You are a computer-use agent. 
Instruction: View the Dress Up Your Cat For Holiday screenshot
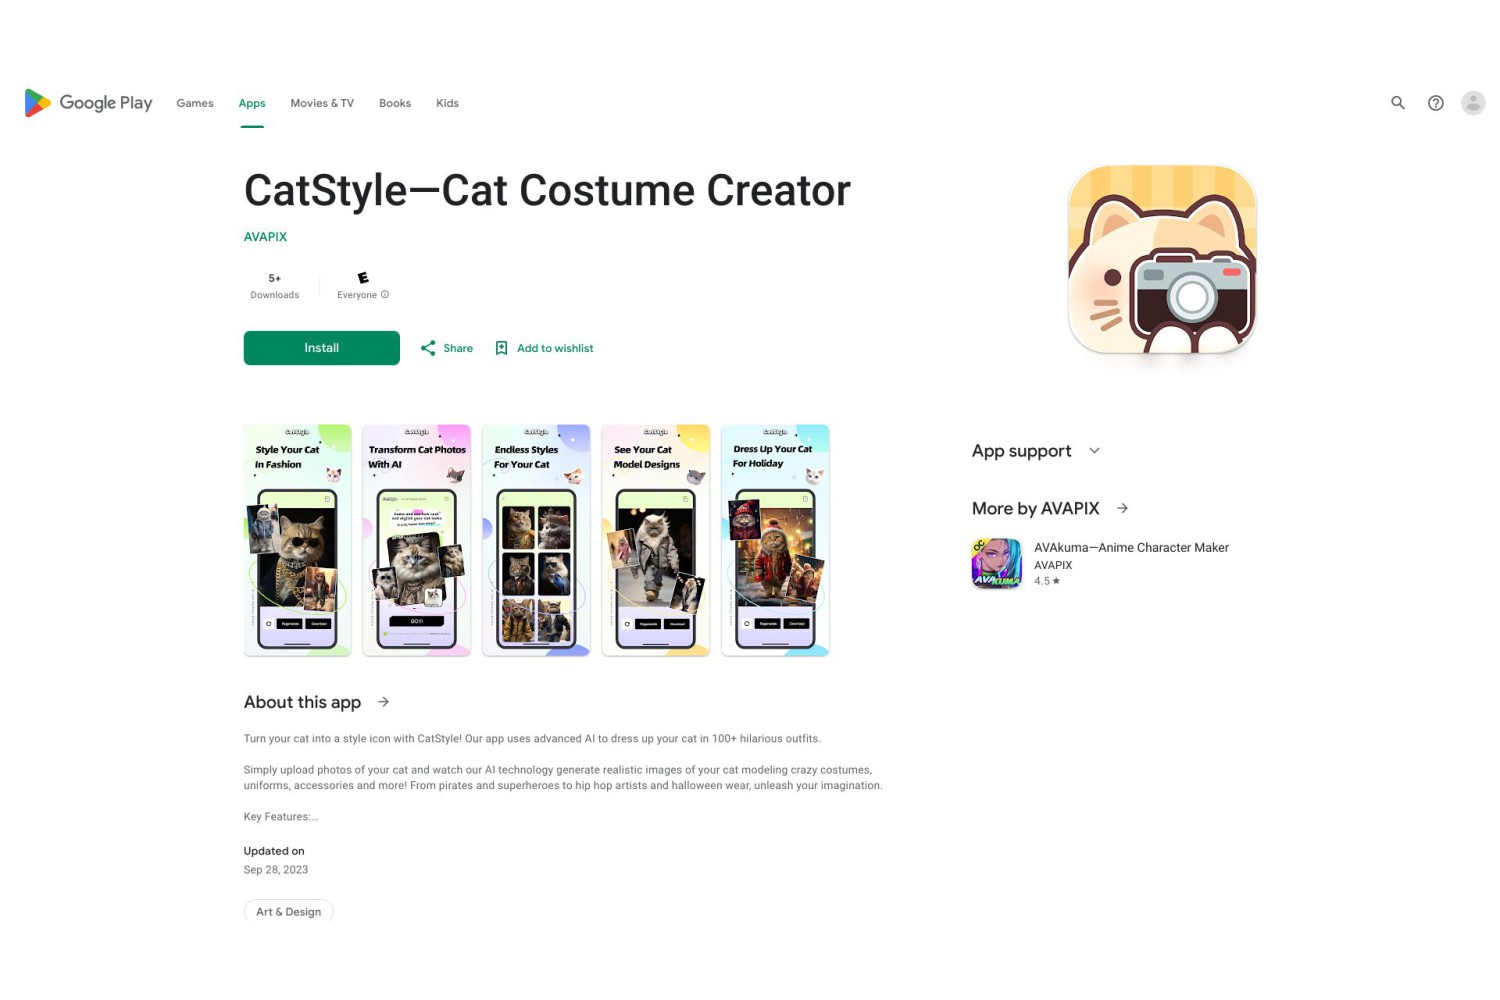pos(775,540)
